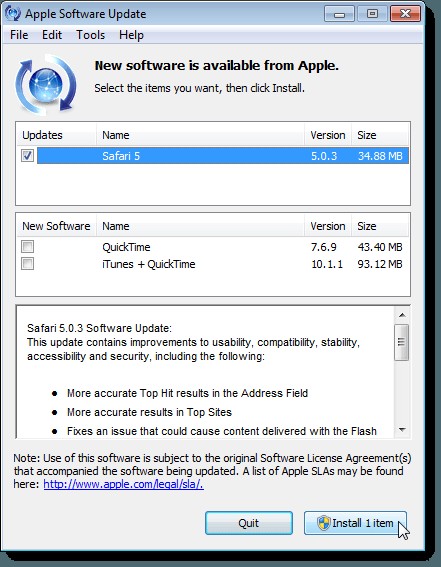
Task: Click the 43.40 MB size value
Action: coord(380,247)
